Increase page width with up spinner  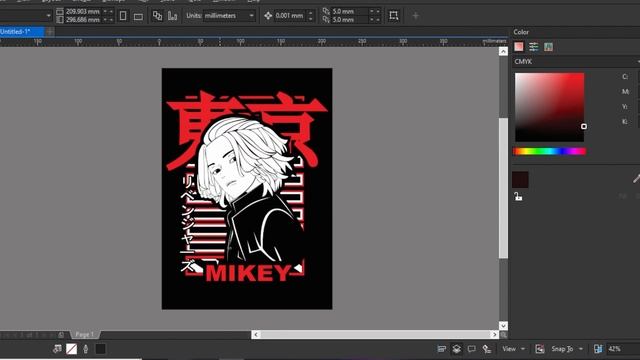pyautogui.click(x=105, y=11)
